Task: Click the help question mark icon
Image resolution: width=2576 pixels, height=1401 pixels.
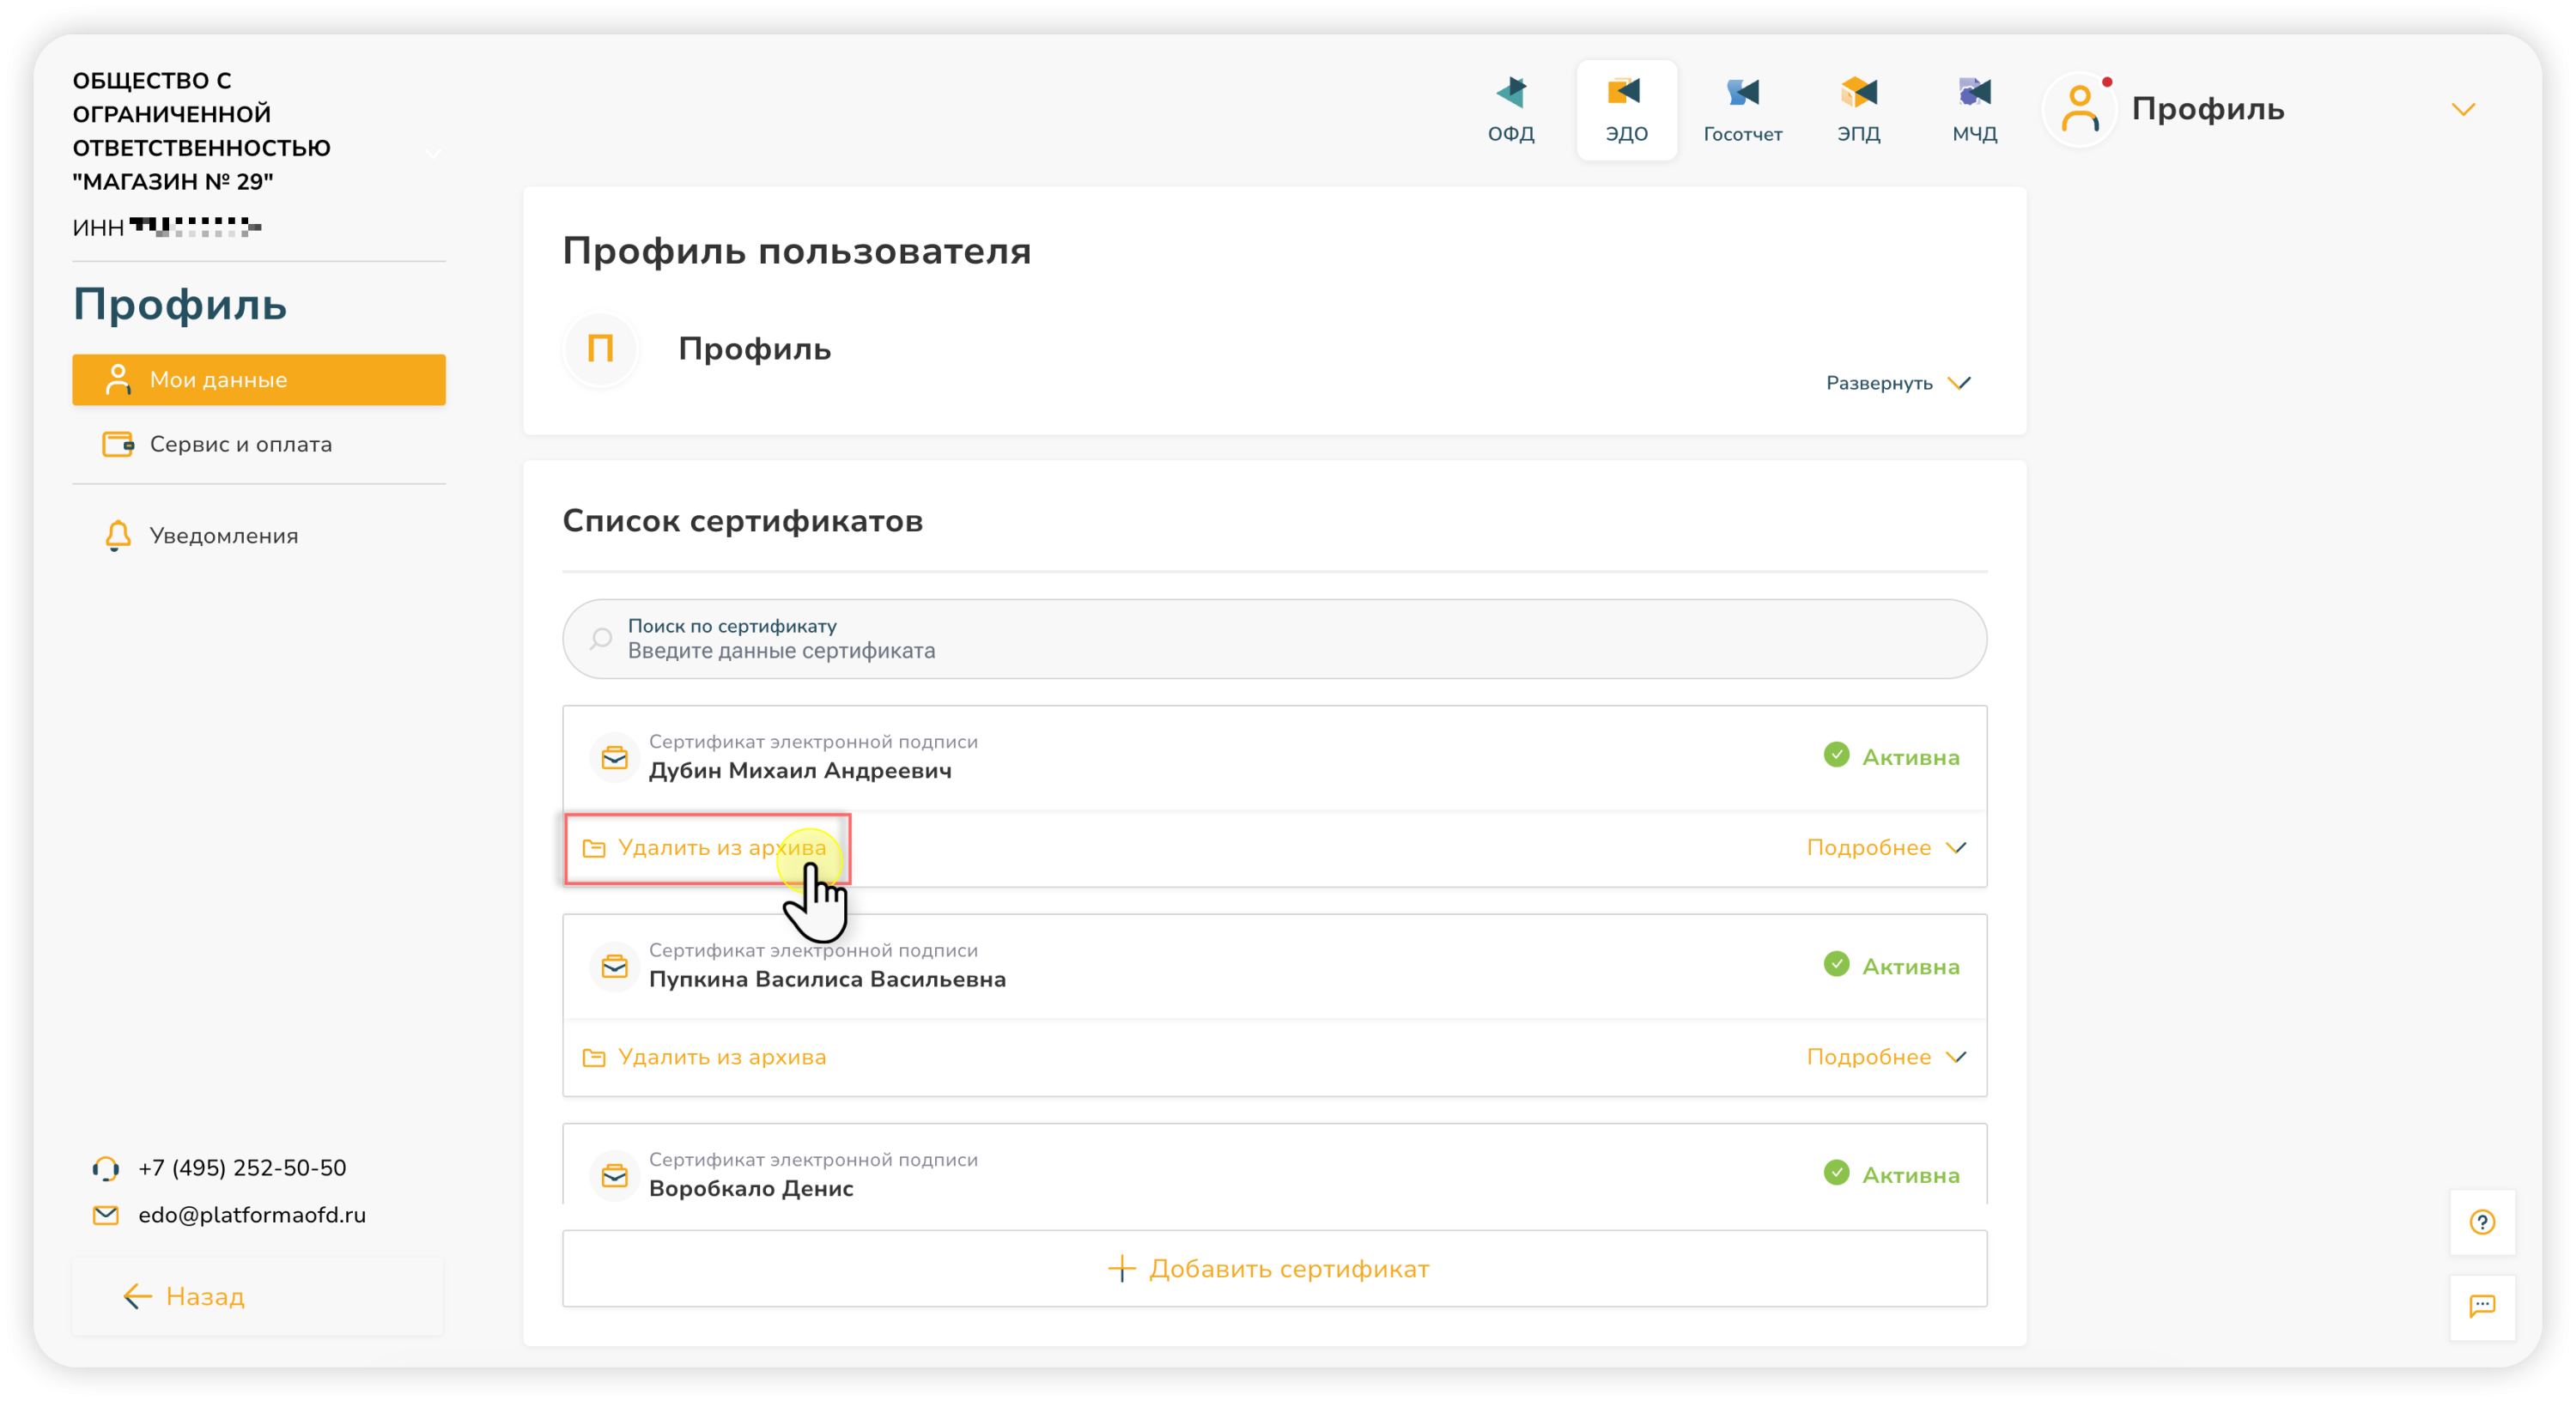Action: (x=2482, y=1222)
